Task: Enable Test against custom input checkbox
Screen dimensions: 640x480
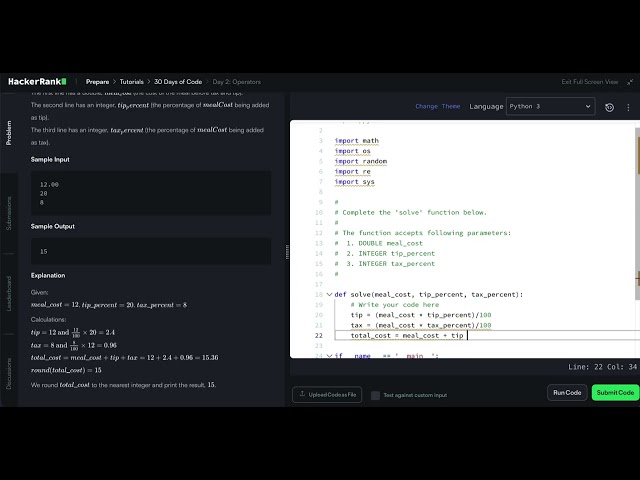Action: (375, 395)
